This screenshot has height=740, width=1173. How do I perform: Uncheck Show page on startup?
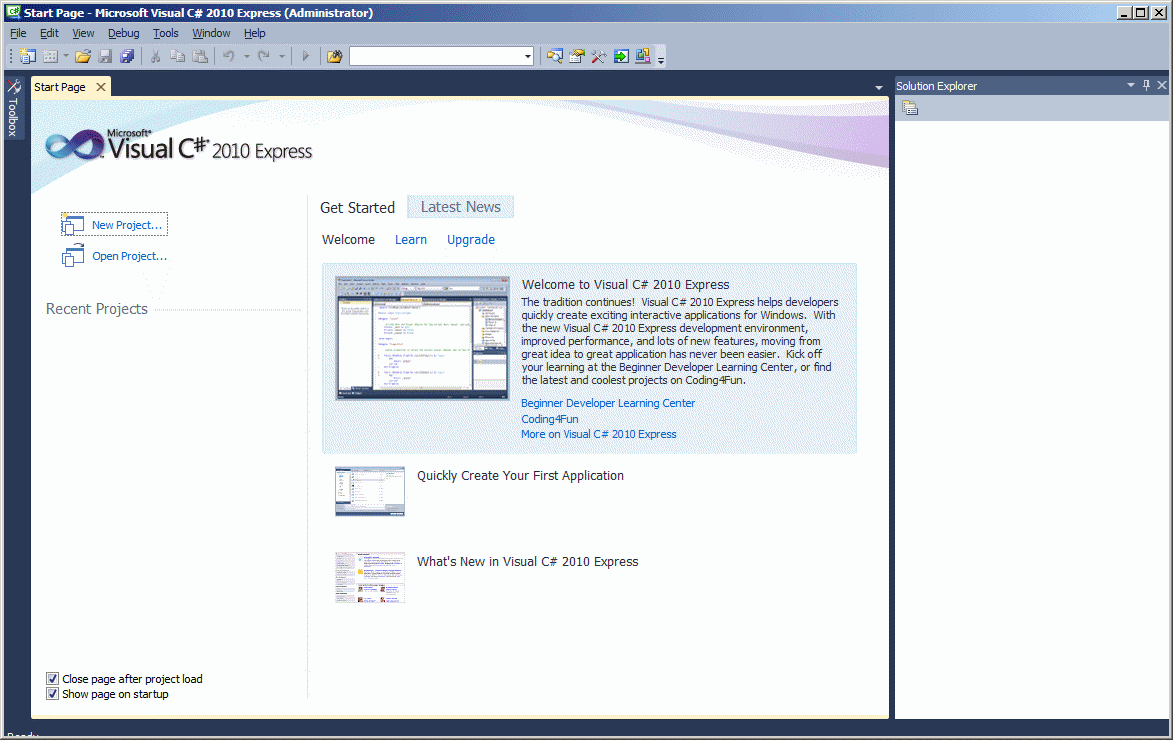(53, 694)
